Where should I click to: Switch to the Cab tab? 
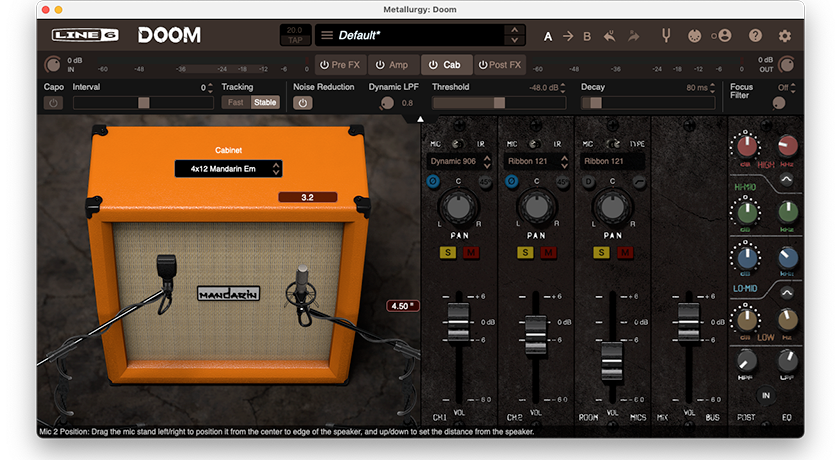click(x=446, y=65)
